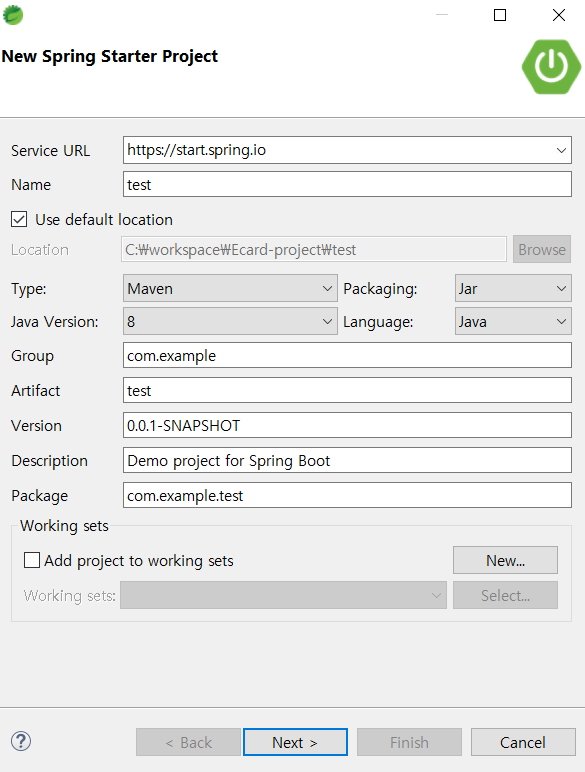Click the green Spring Boot power logo
This screenshot has height=772, width=585.
click(552, 66)
